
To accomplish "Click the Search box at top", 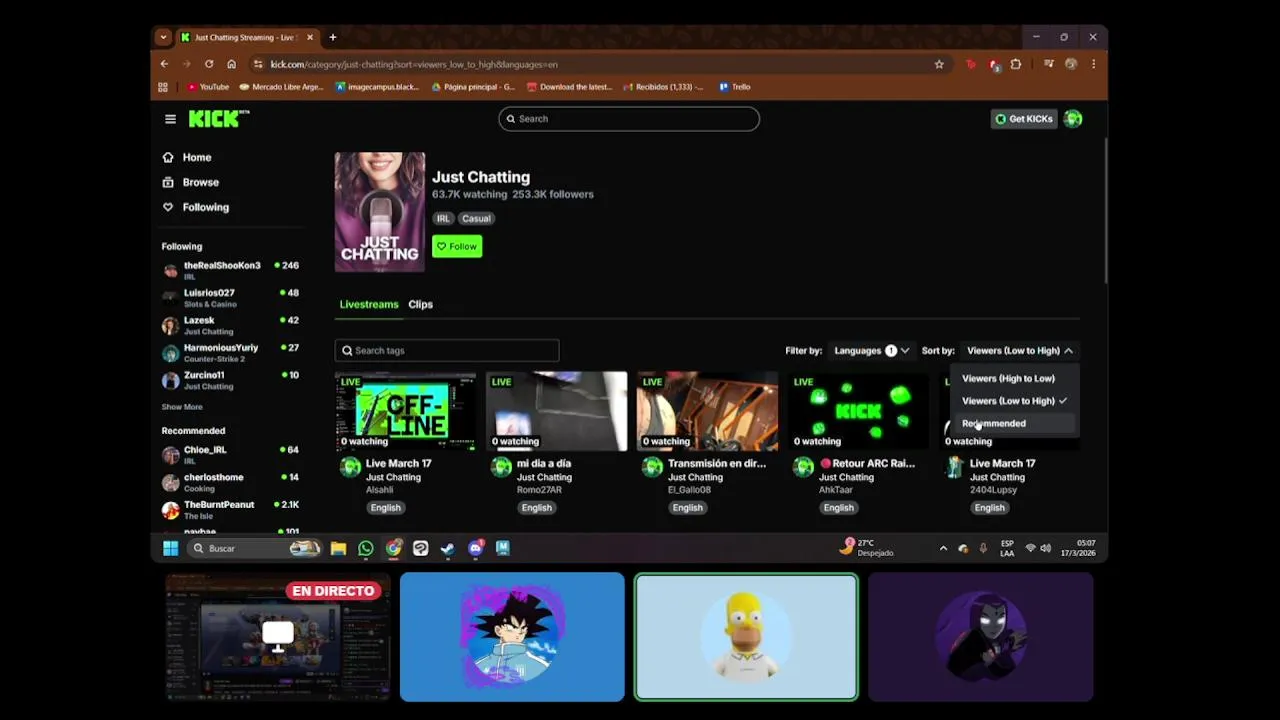I will (x=629, y=119).
